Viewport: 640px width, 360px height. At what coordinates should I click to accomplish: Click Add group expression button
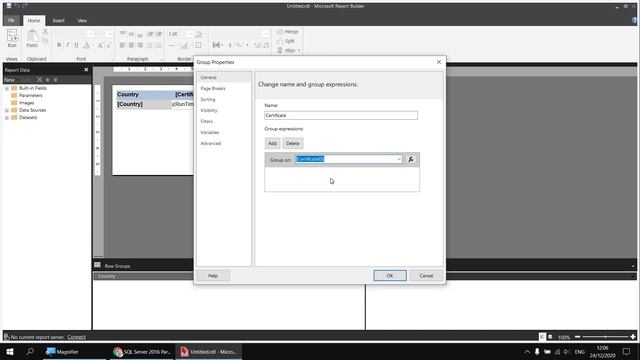click(272, 143)
